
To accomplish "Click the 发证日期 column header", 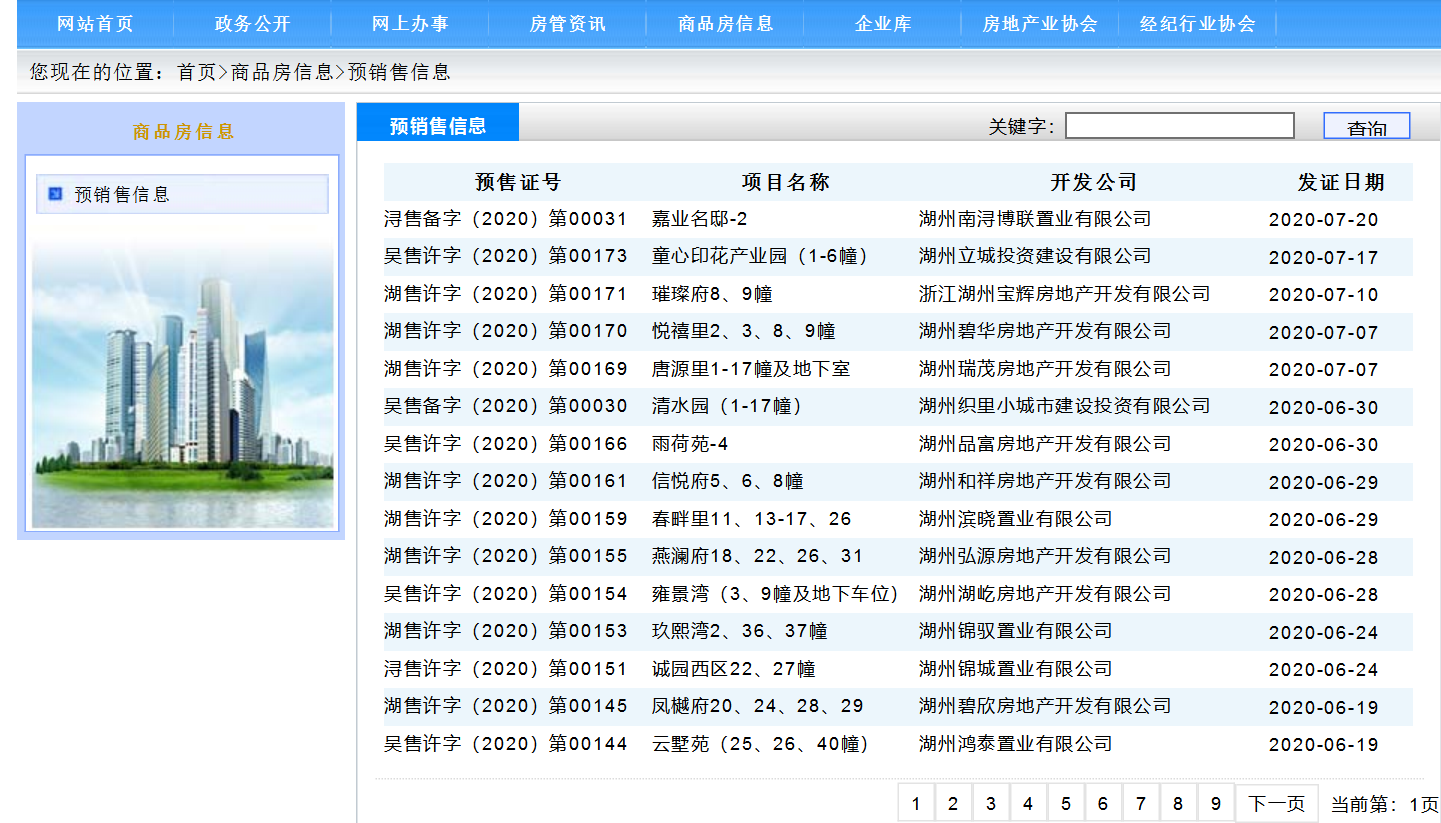I will 1341,182.
